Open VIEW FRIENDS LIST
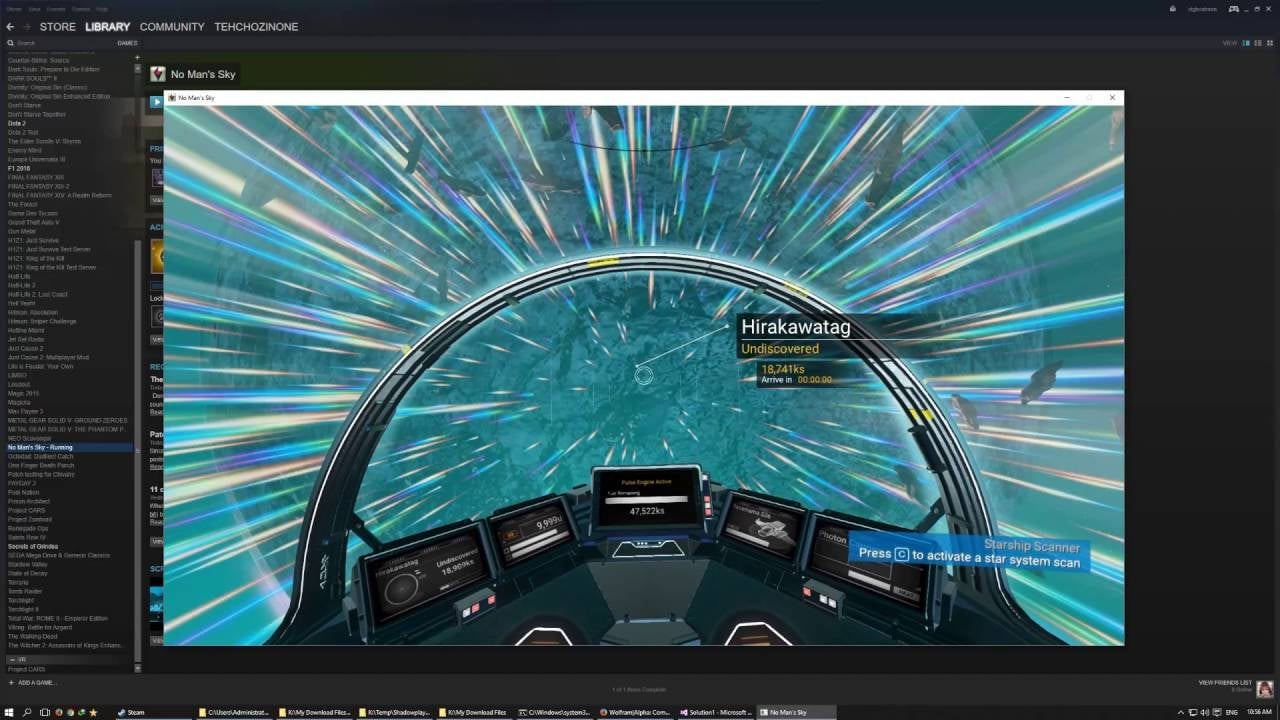Viewport: 1280px width, 720px height. tap(1224, 682)
